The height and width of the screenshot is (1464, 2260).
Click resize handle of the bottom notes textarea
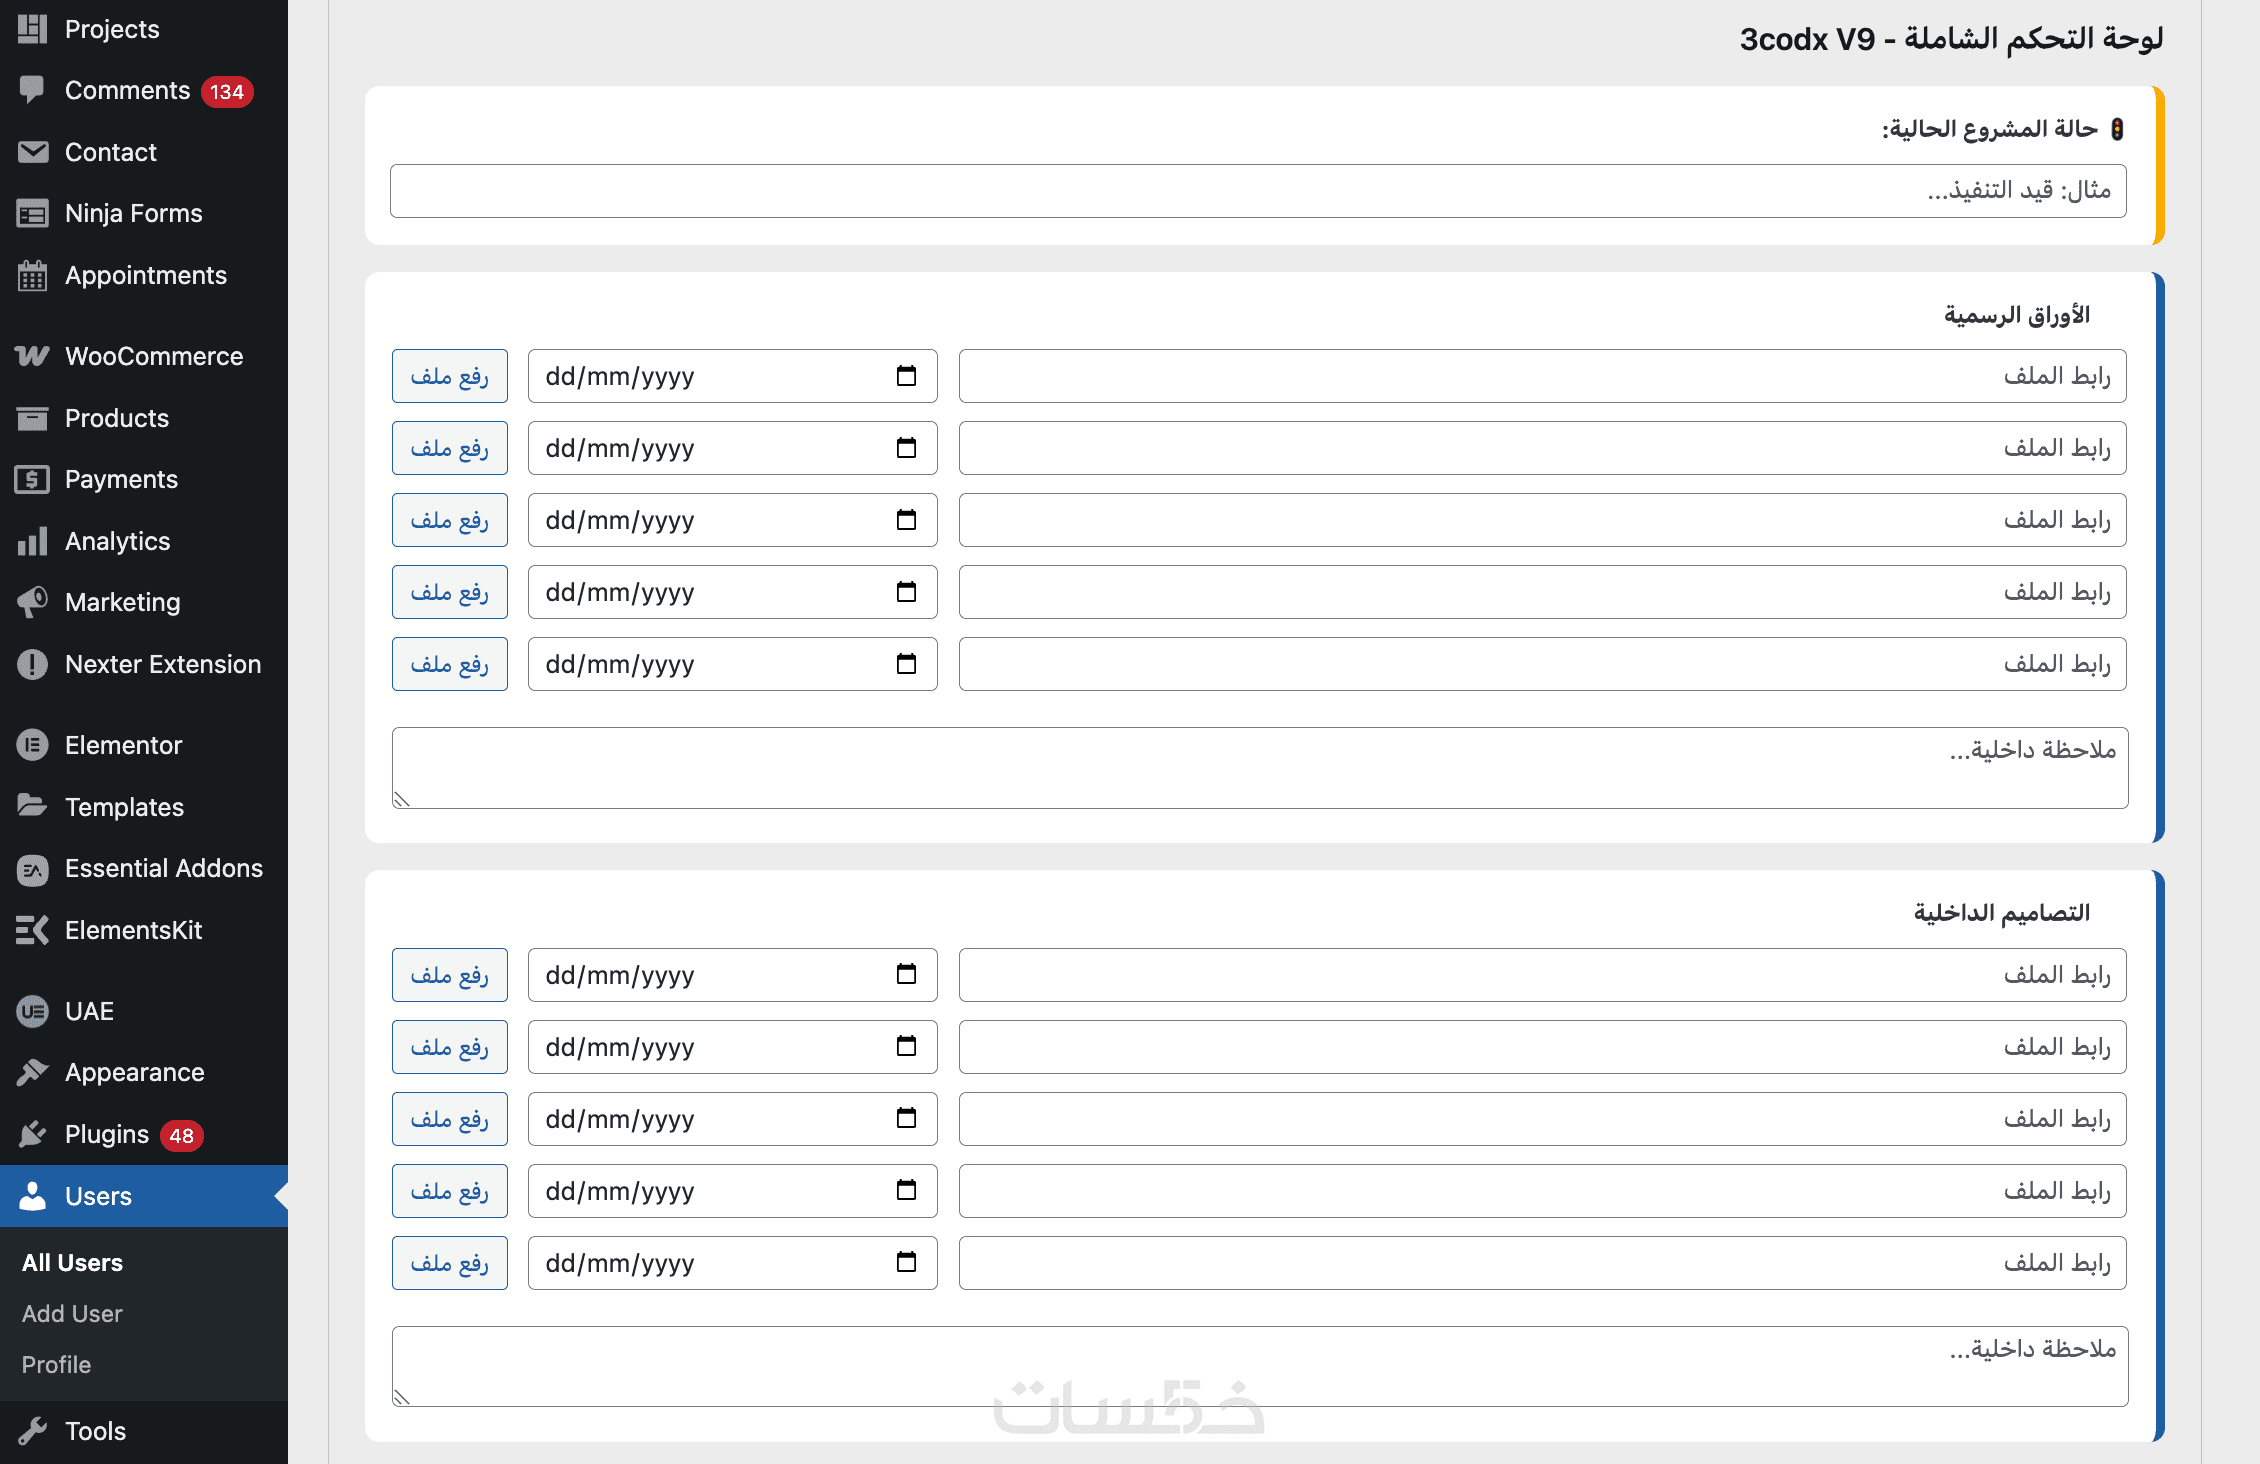(x=402, y=1397)
